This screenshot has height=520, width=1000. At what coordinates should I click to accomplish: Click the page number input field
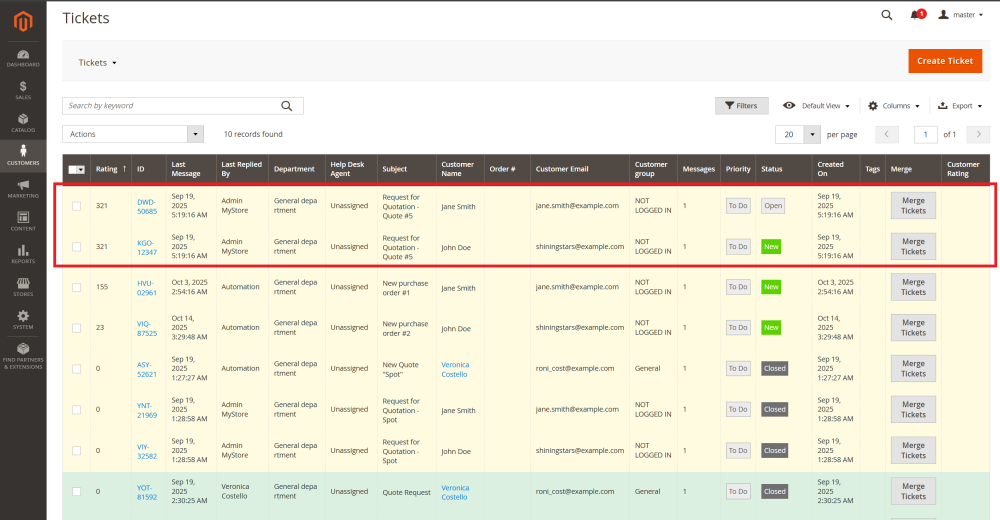coord(925,135)
